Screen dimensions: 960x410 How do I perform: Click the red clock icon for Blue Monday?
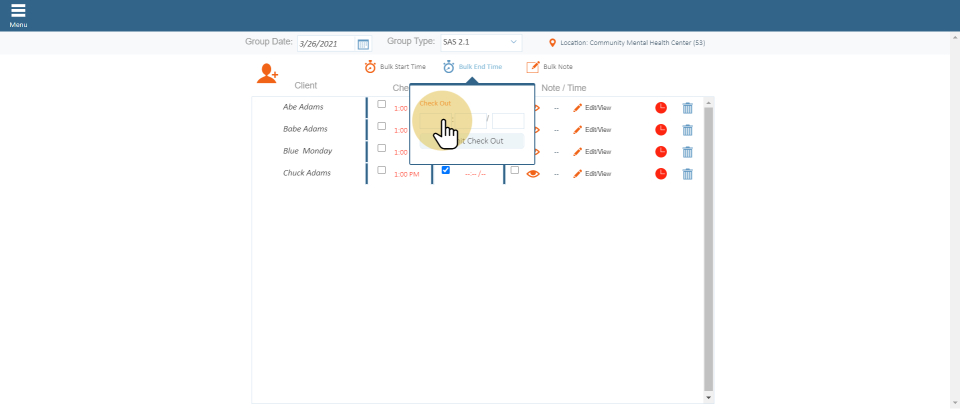661,152
